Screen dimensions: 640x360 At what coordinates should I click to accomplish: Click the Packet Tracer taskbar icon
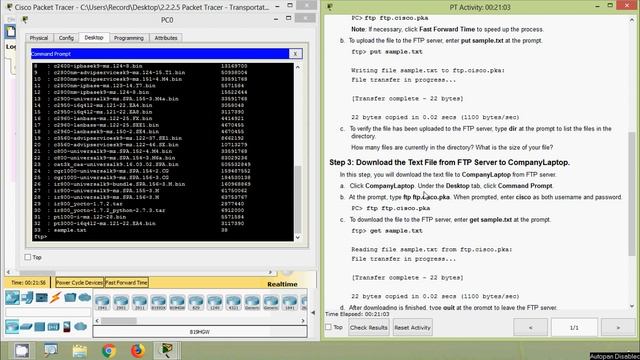(x=166, y=351)
